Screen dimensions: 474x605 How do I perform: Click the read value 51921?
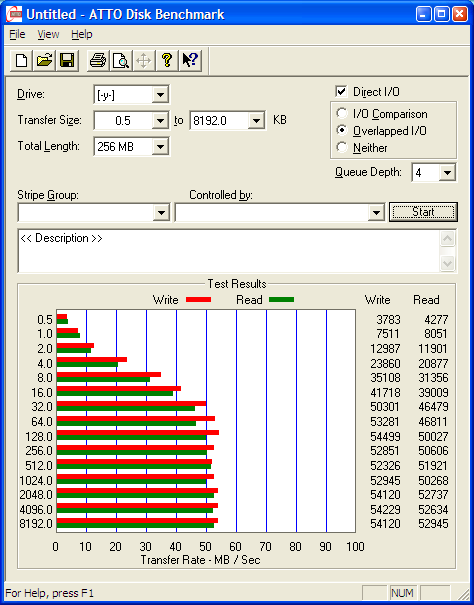(433, 466)
